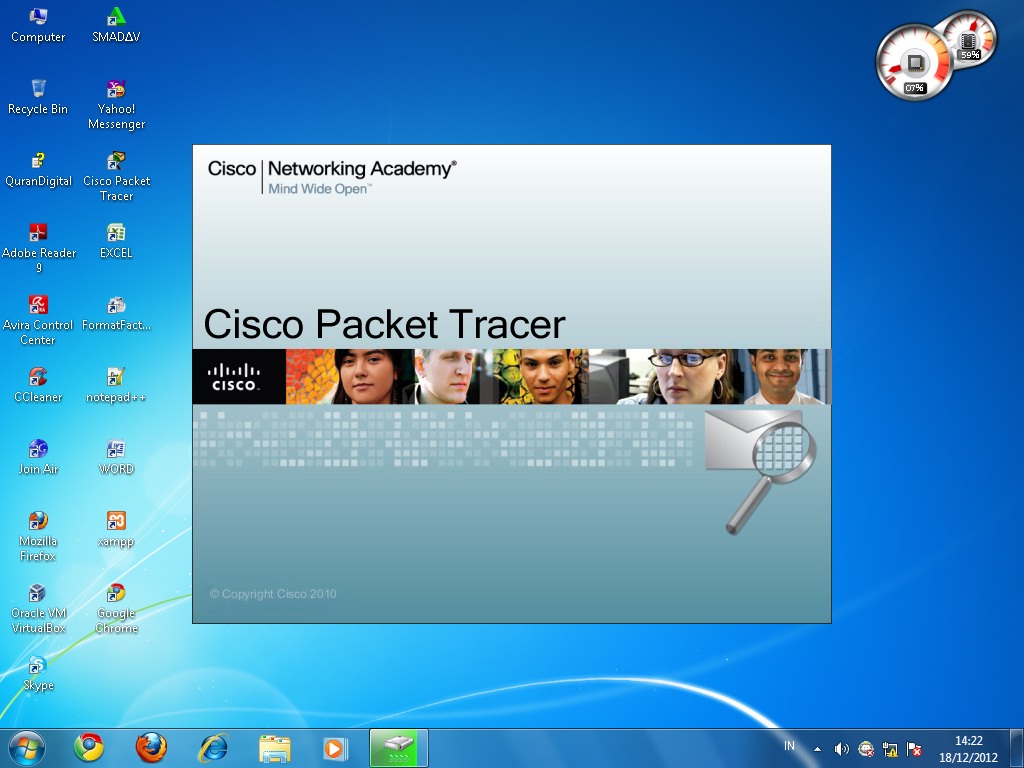
Task: Open Windows Media Player from taskbar
Action: tap(336, 748)
